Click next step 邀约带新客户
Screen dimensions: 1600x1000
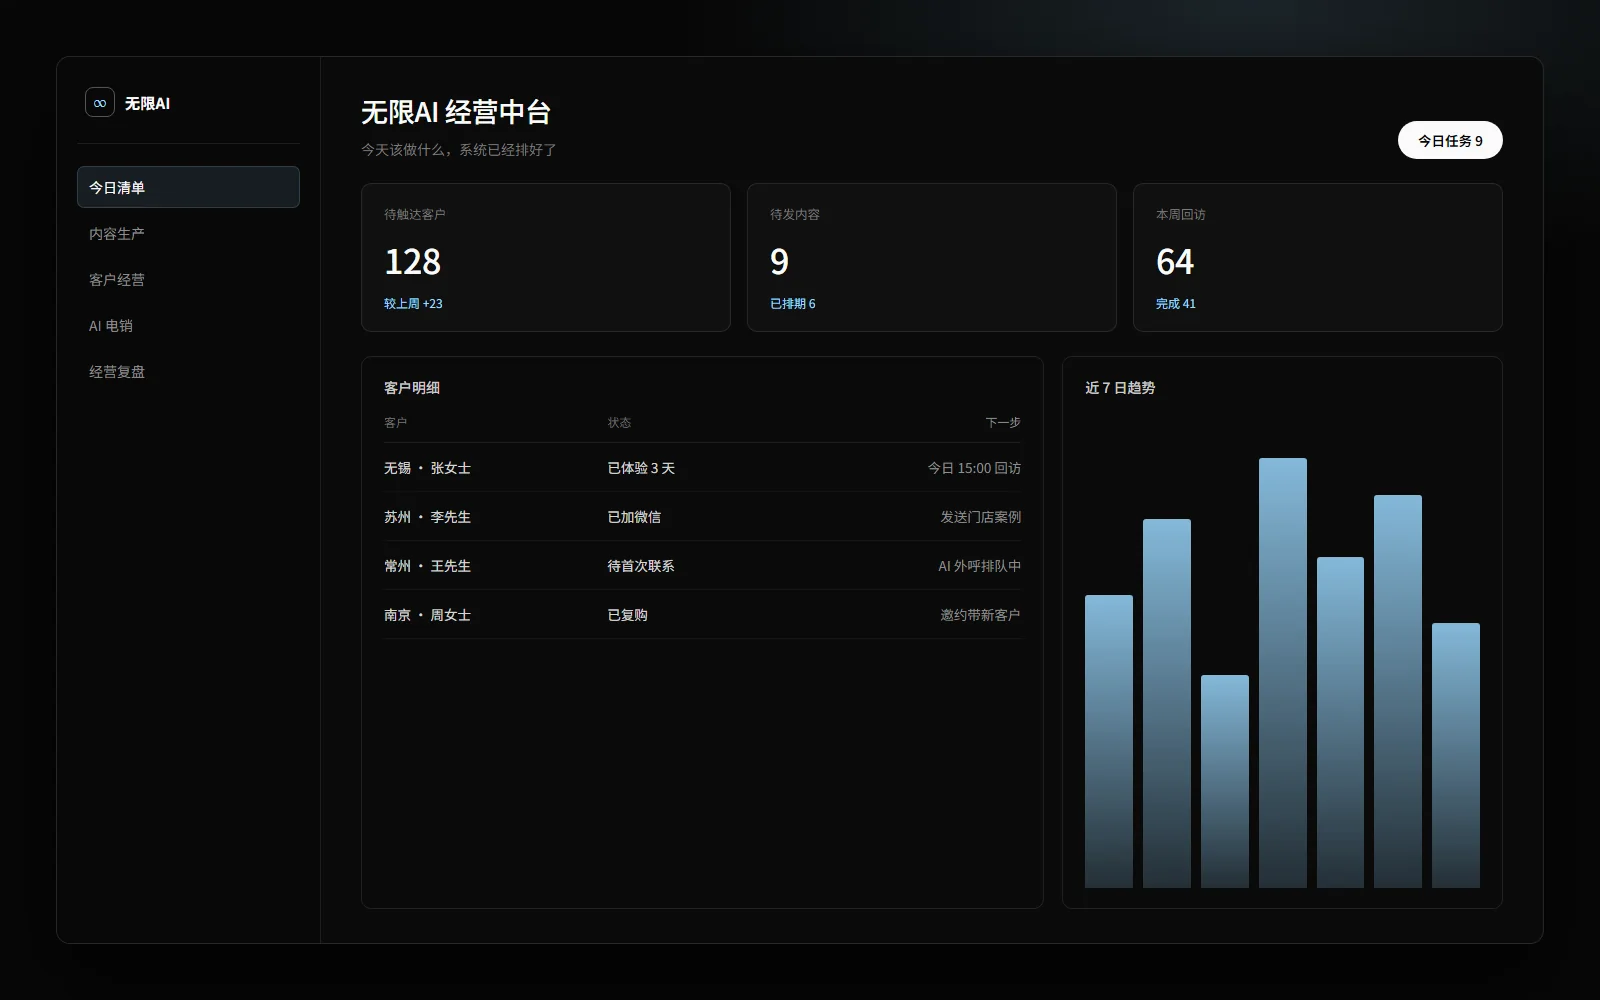[x=980, y=615]
